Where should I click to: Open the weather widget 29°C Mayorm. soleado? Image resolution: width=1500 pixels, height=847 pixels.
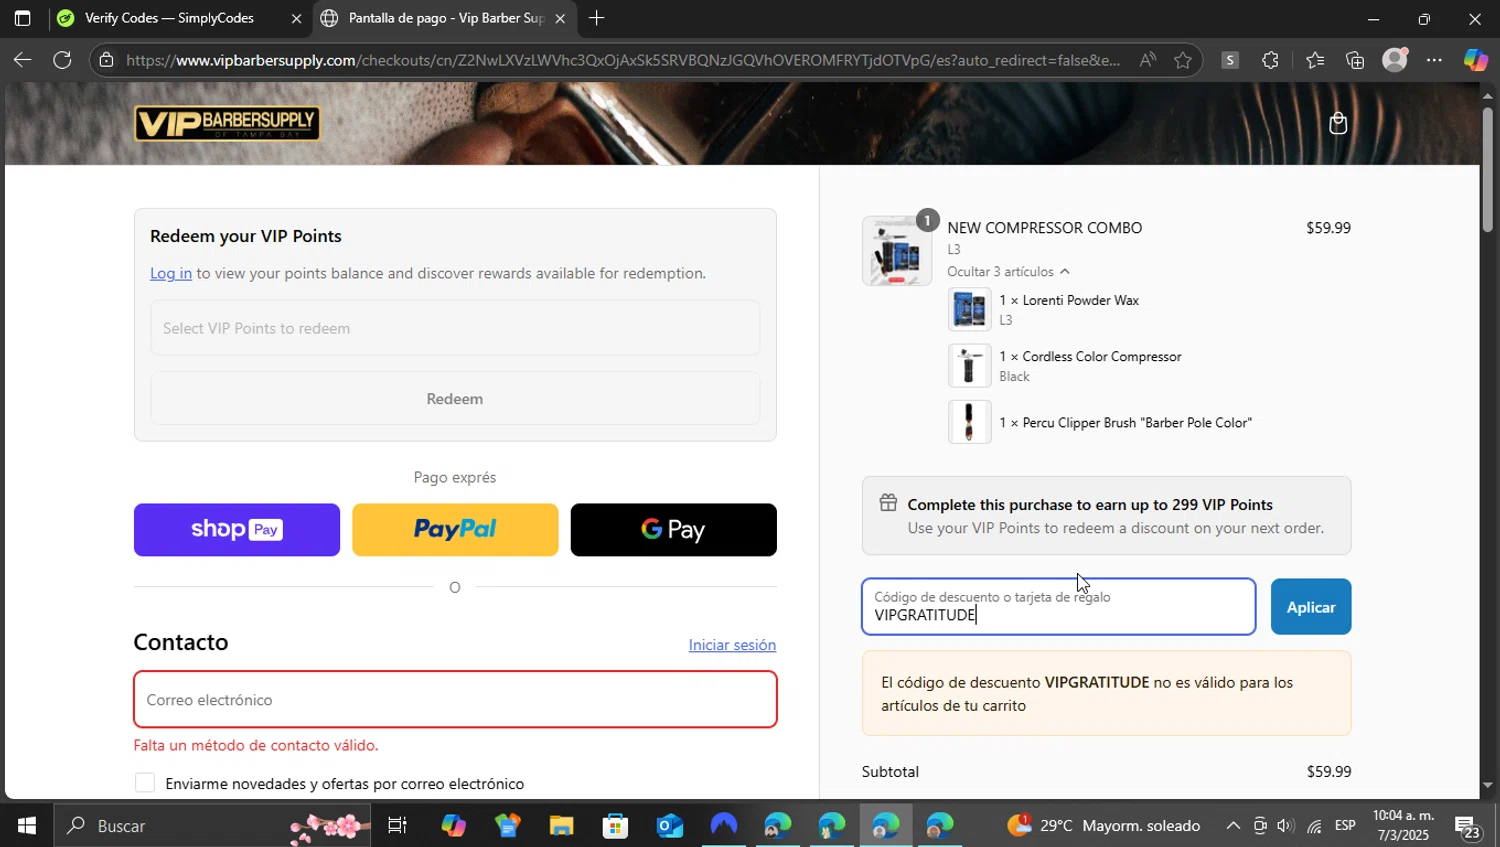(1104, 826)
